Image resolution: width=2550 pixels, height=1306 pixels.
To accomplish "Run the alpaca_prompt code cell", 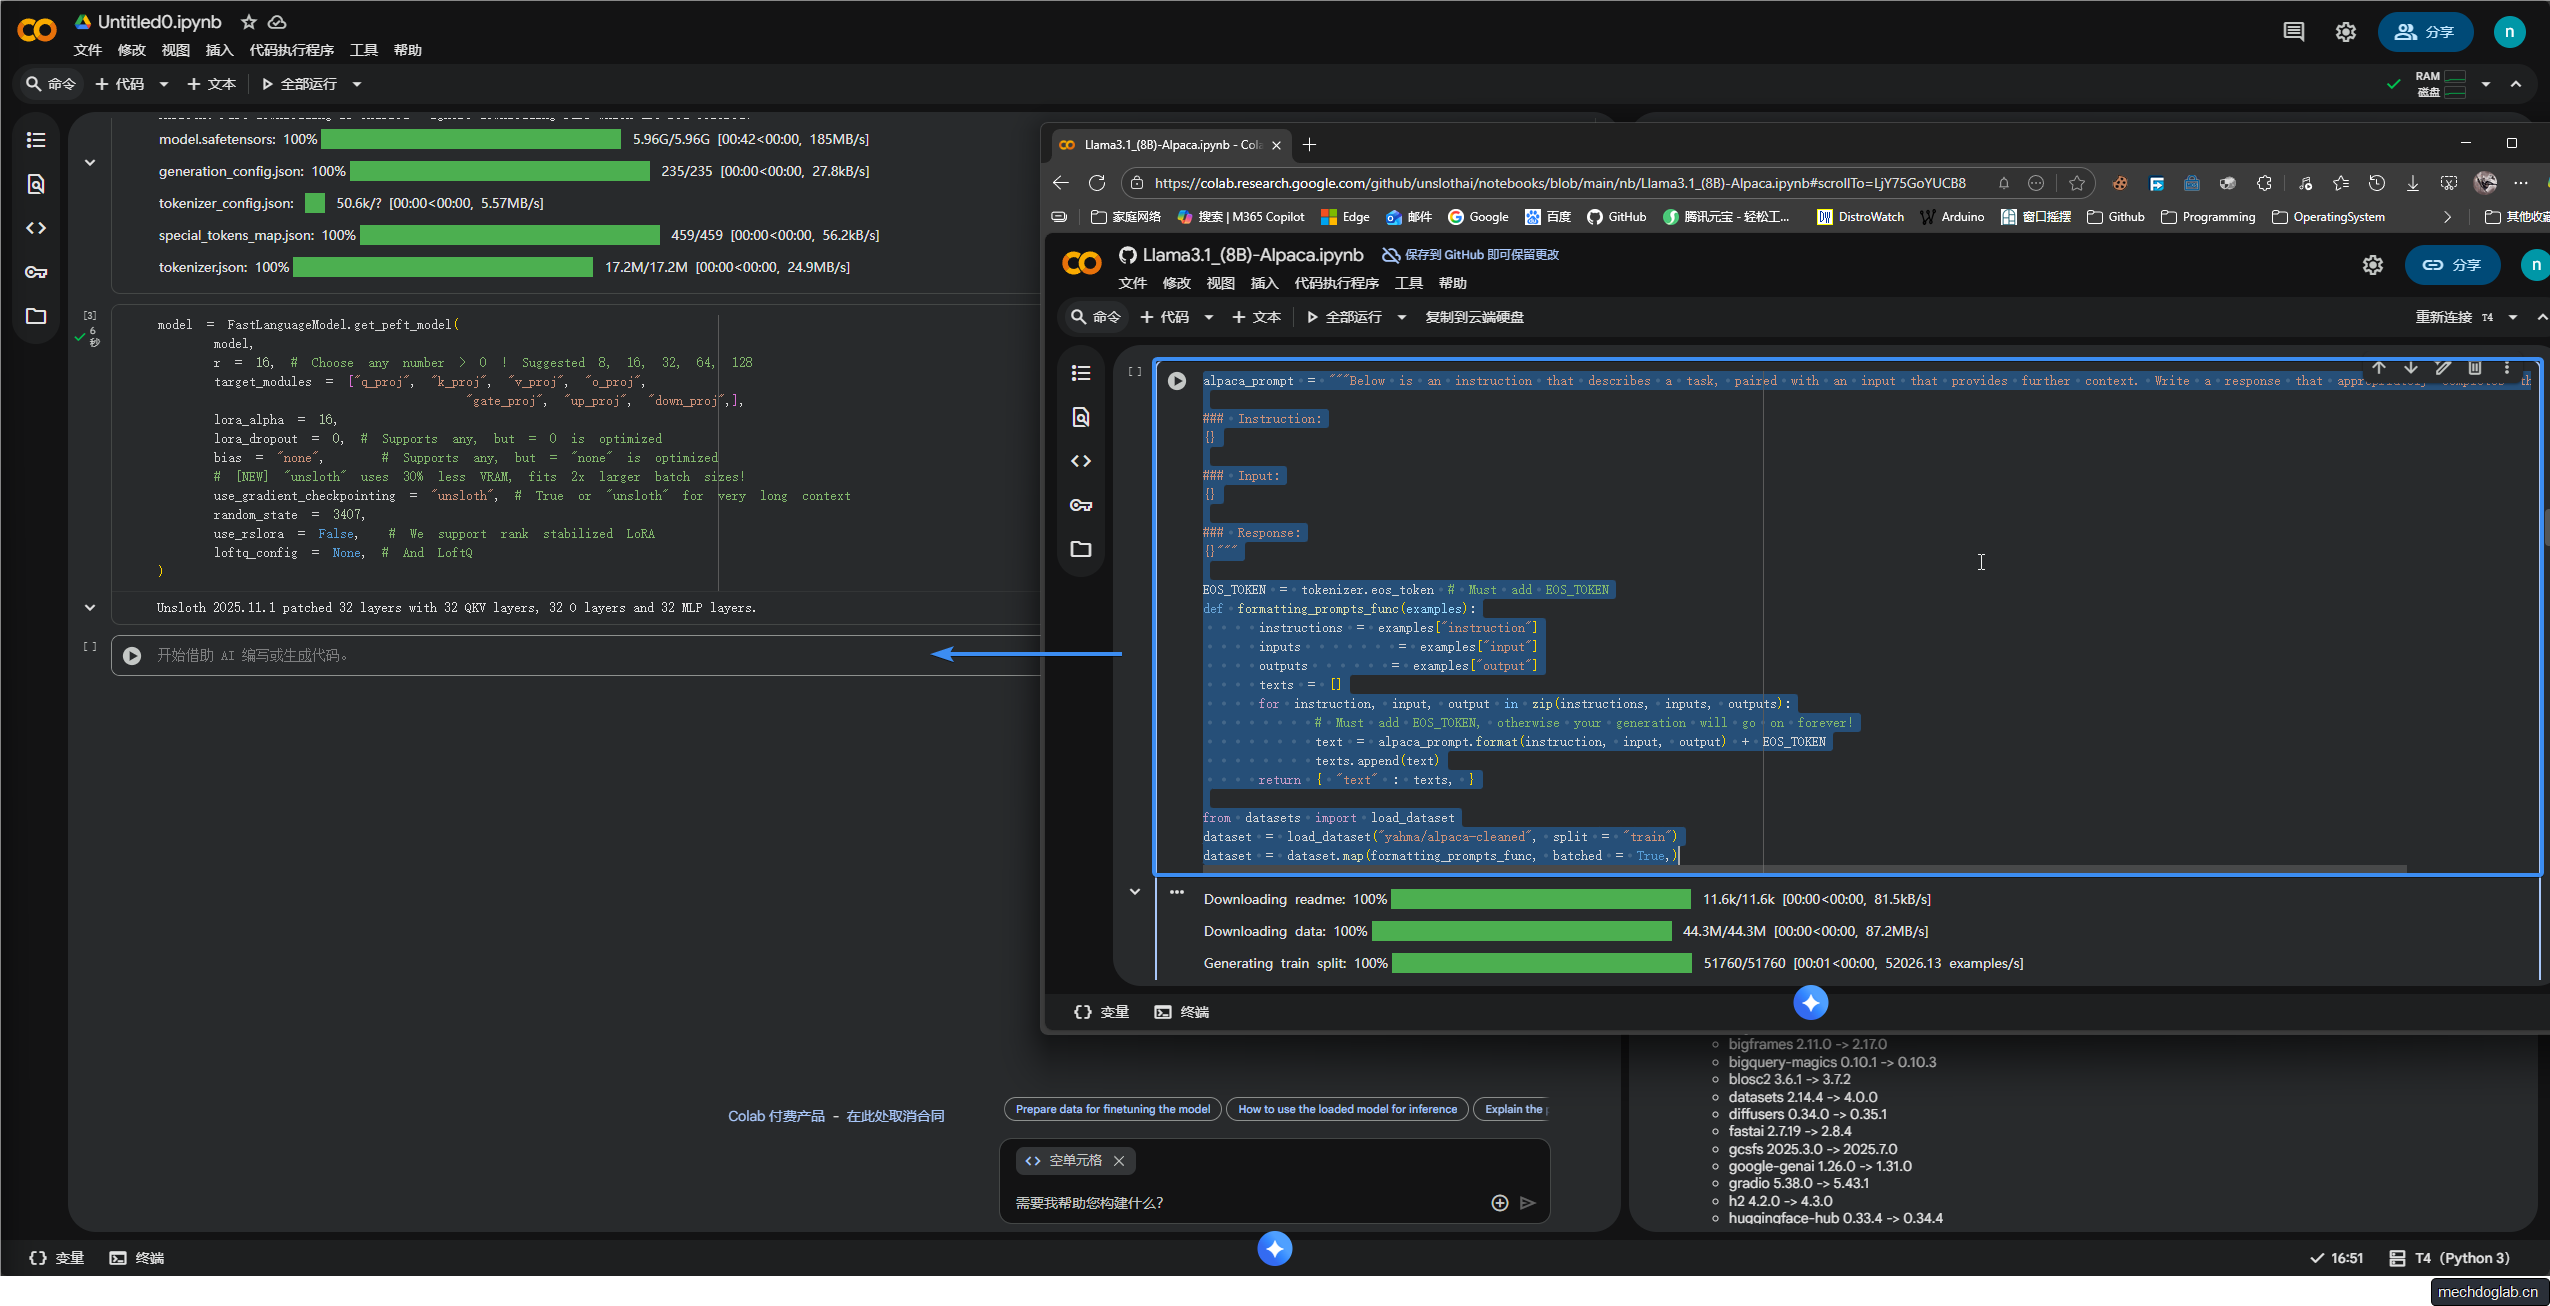I will pyautogui.click(x=1177, y=381).
